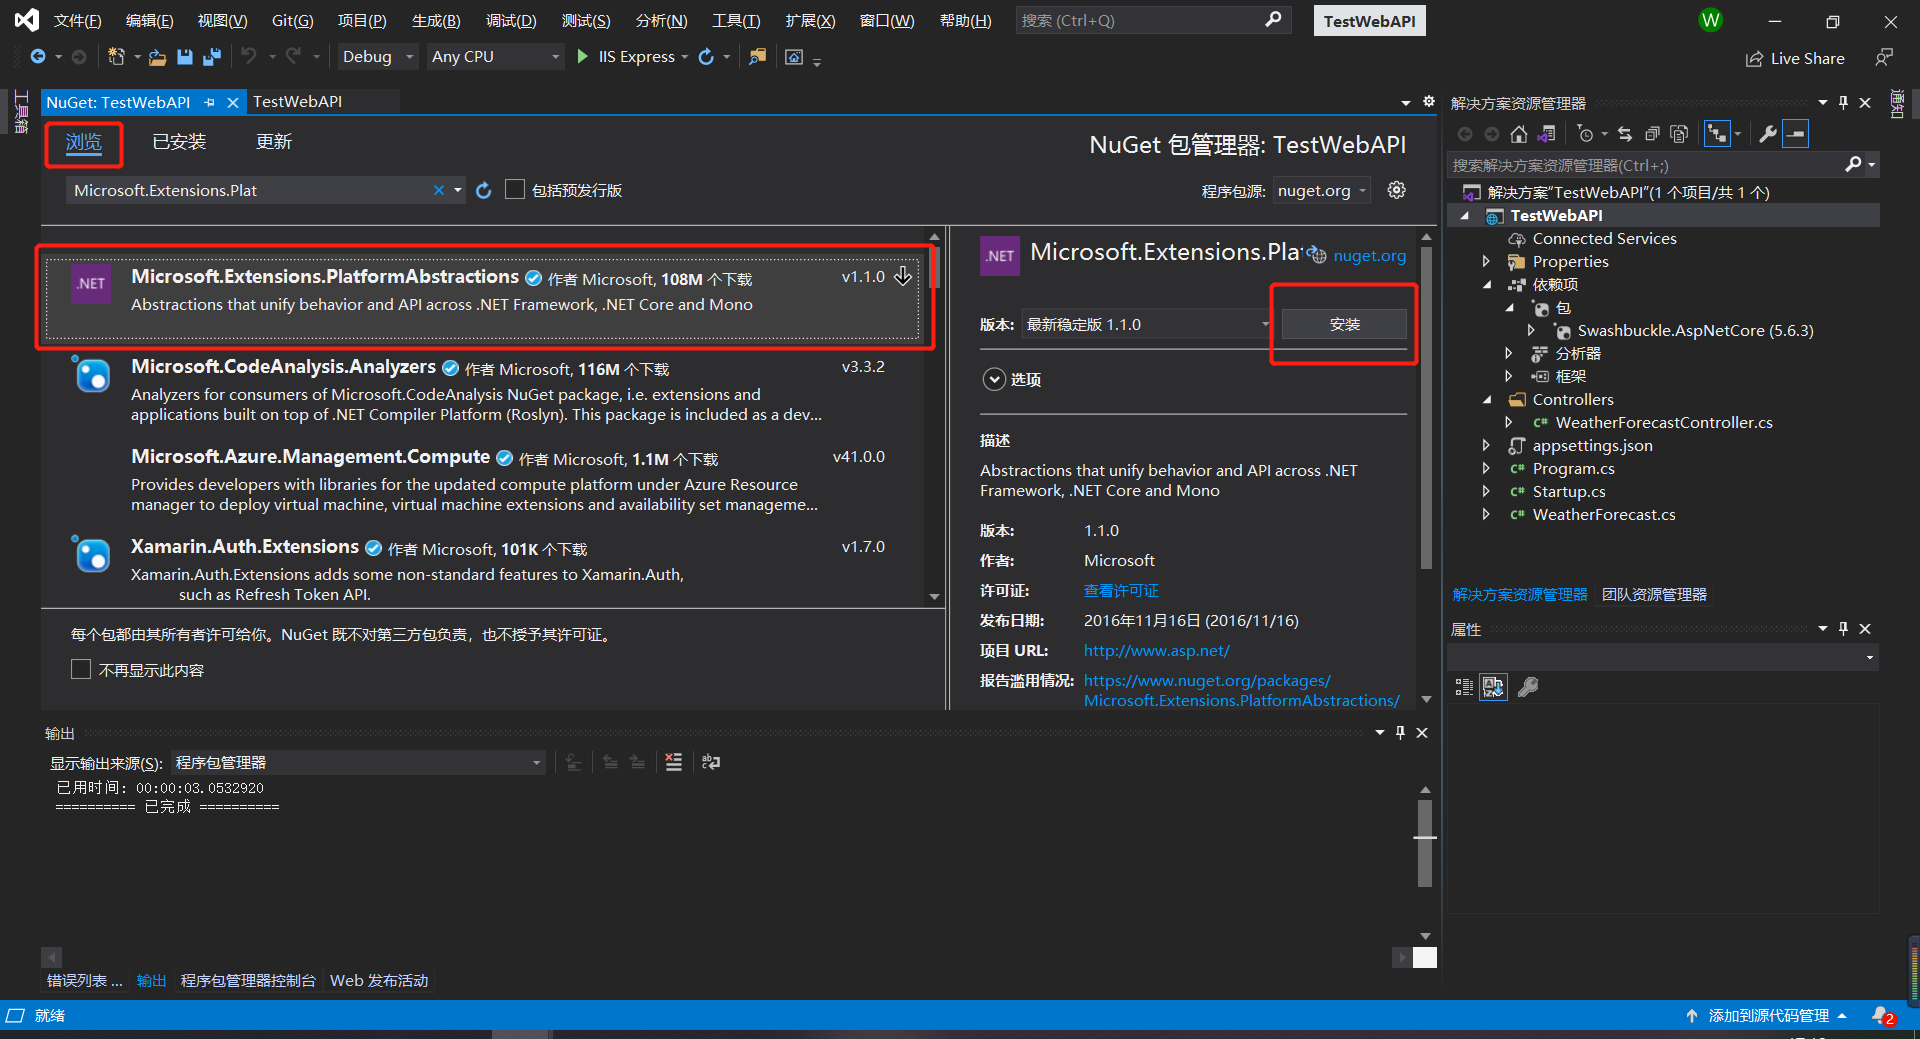Select WeatherForecastController.cs in Solution Explorer
The image size is (1920, 1039).
tap(1664, 423)
